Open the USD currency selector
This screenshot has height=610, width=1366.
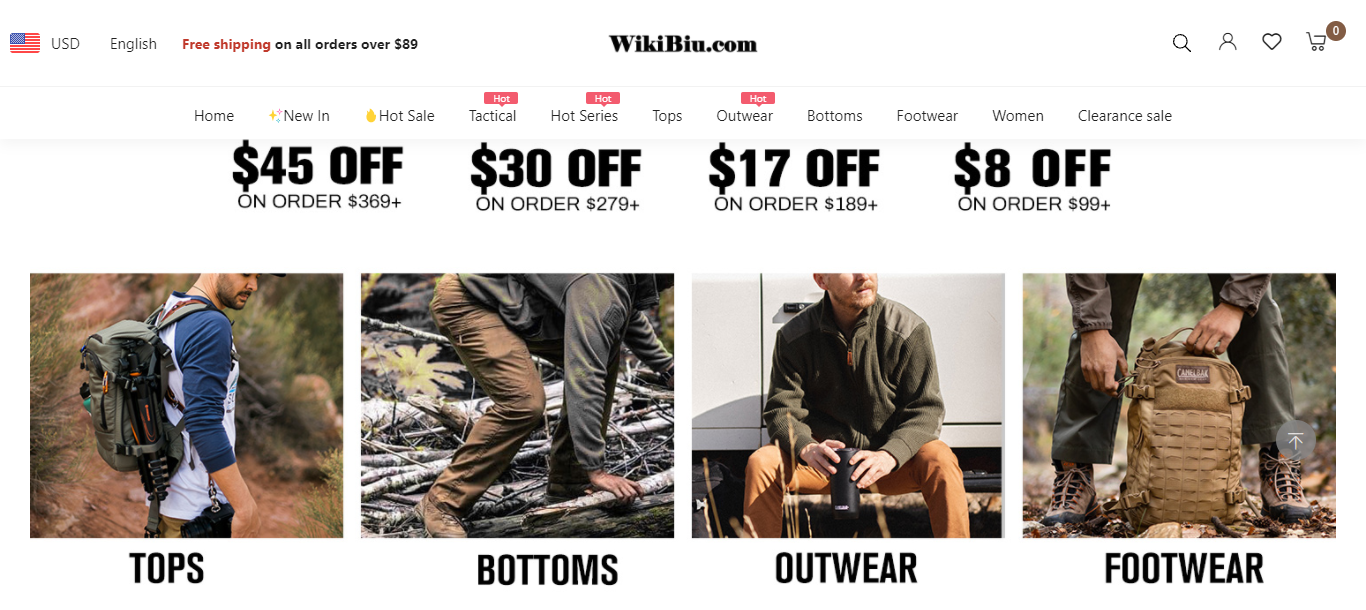tap(65, 44)
